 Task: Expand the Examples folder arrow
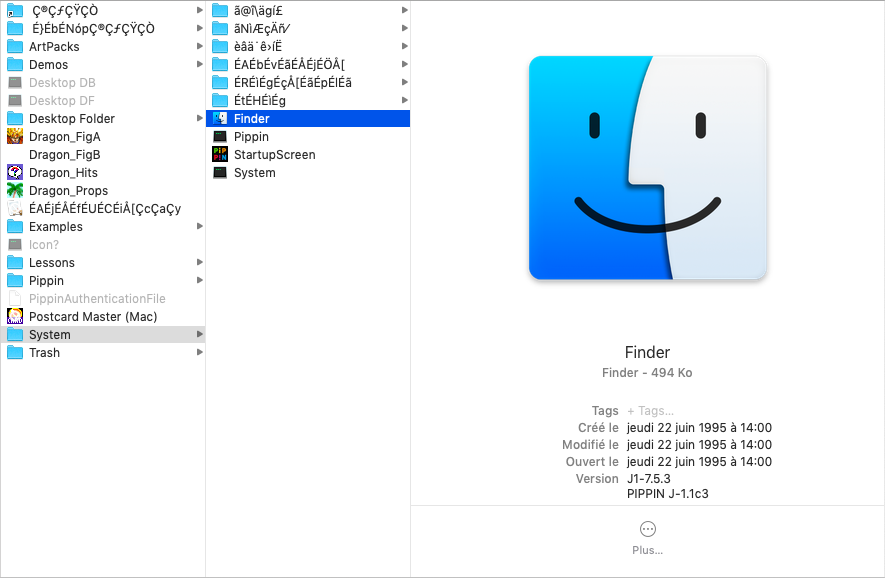pos(199,226)
